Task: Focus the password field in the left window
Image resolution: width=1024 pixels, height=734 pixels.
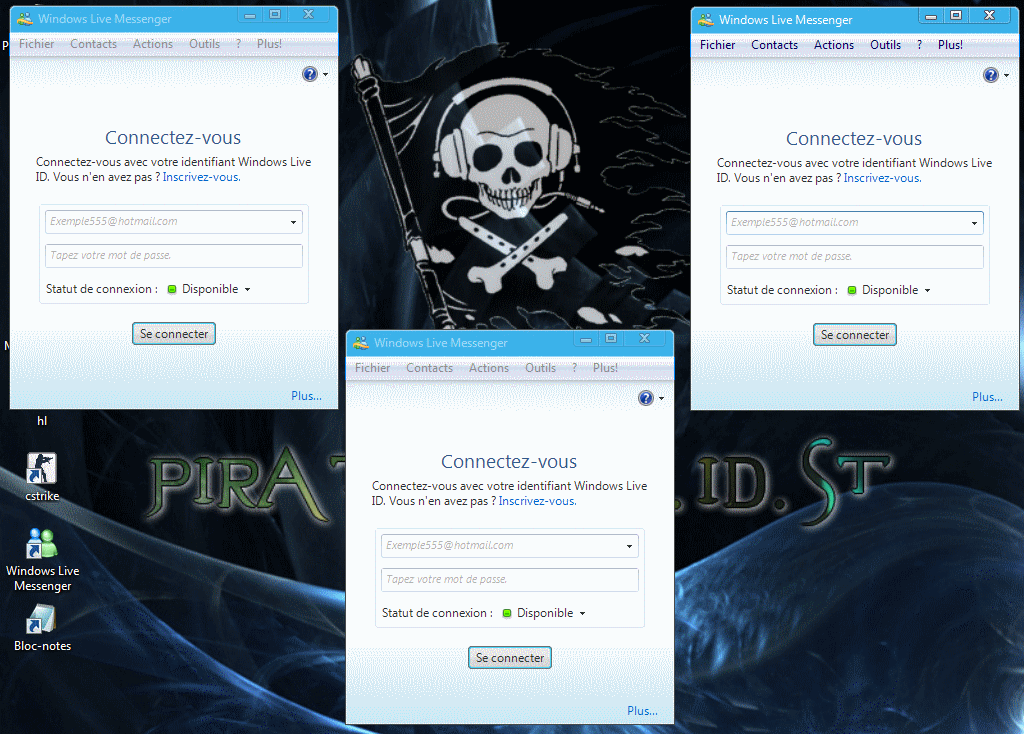Action: [174, 256]
